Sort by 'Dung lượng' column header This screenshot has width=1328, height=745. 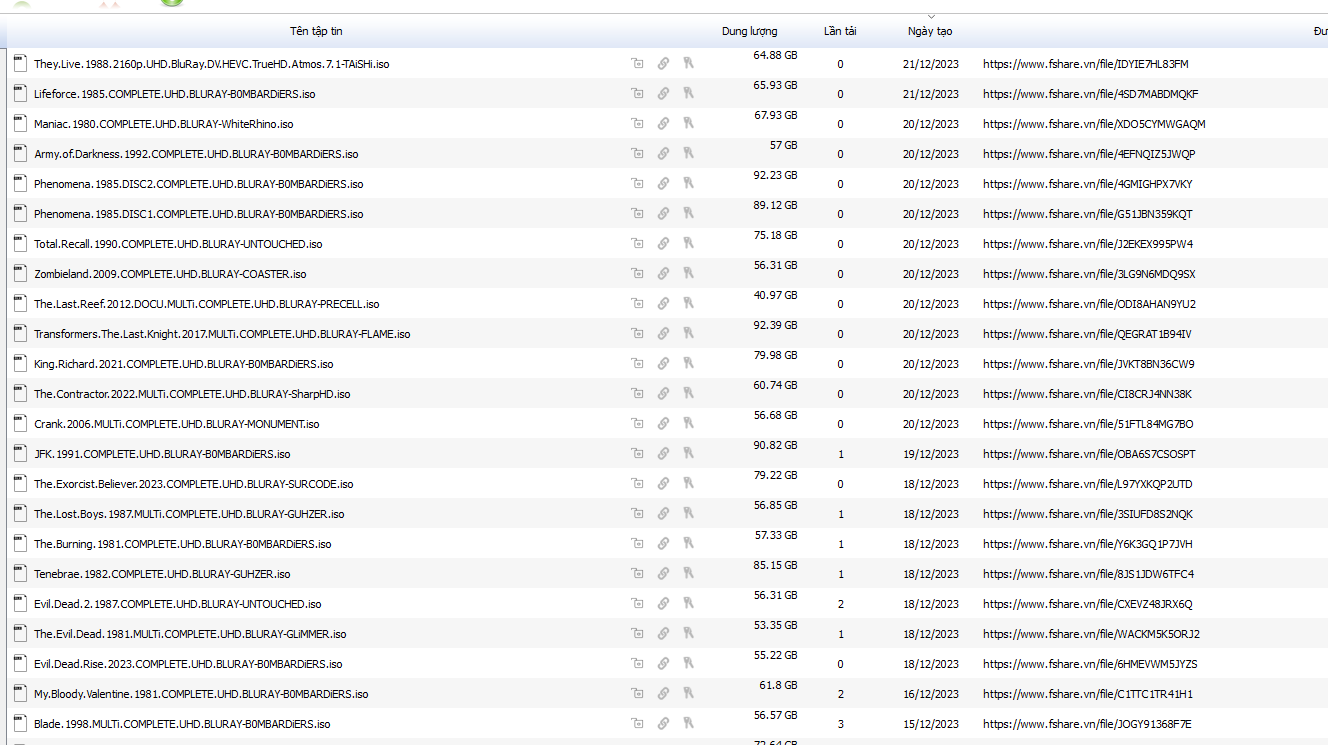coord(749,31)
